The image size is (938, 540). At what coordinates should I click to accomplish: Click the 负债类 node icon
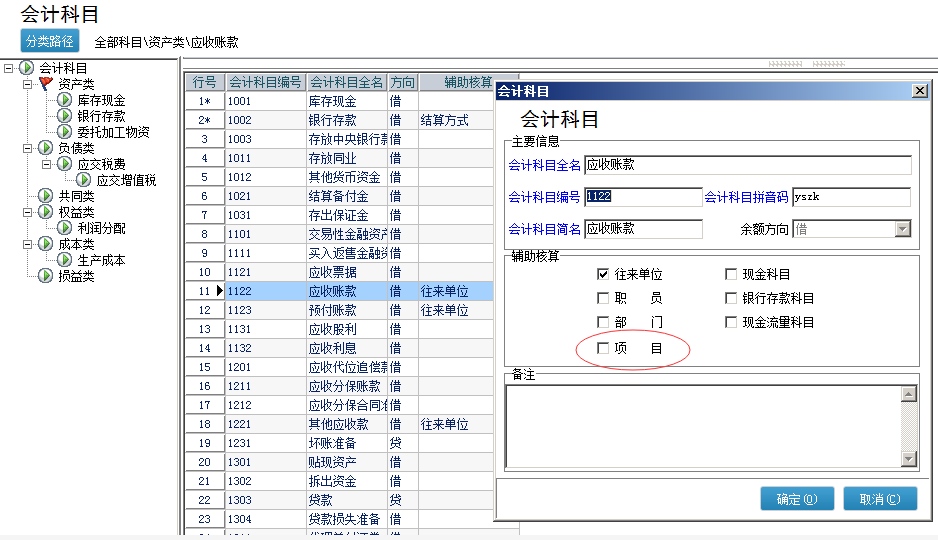(45, 147)
